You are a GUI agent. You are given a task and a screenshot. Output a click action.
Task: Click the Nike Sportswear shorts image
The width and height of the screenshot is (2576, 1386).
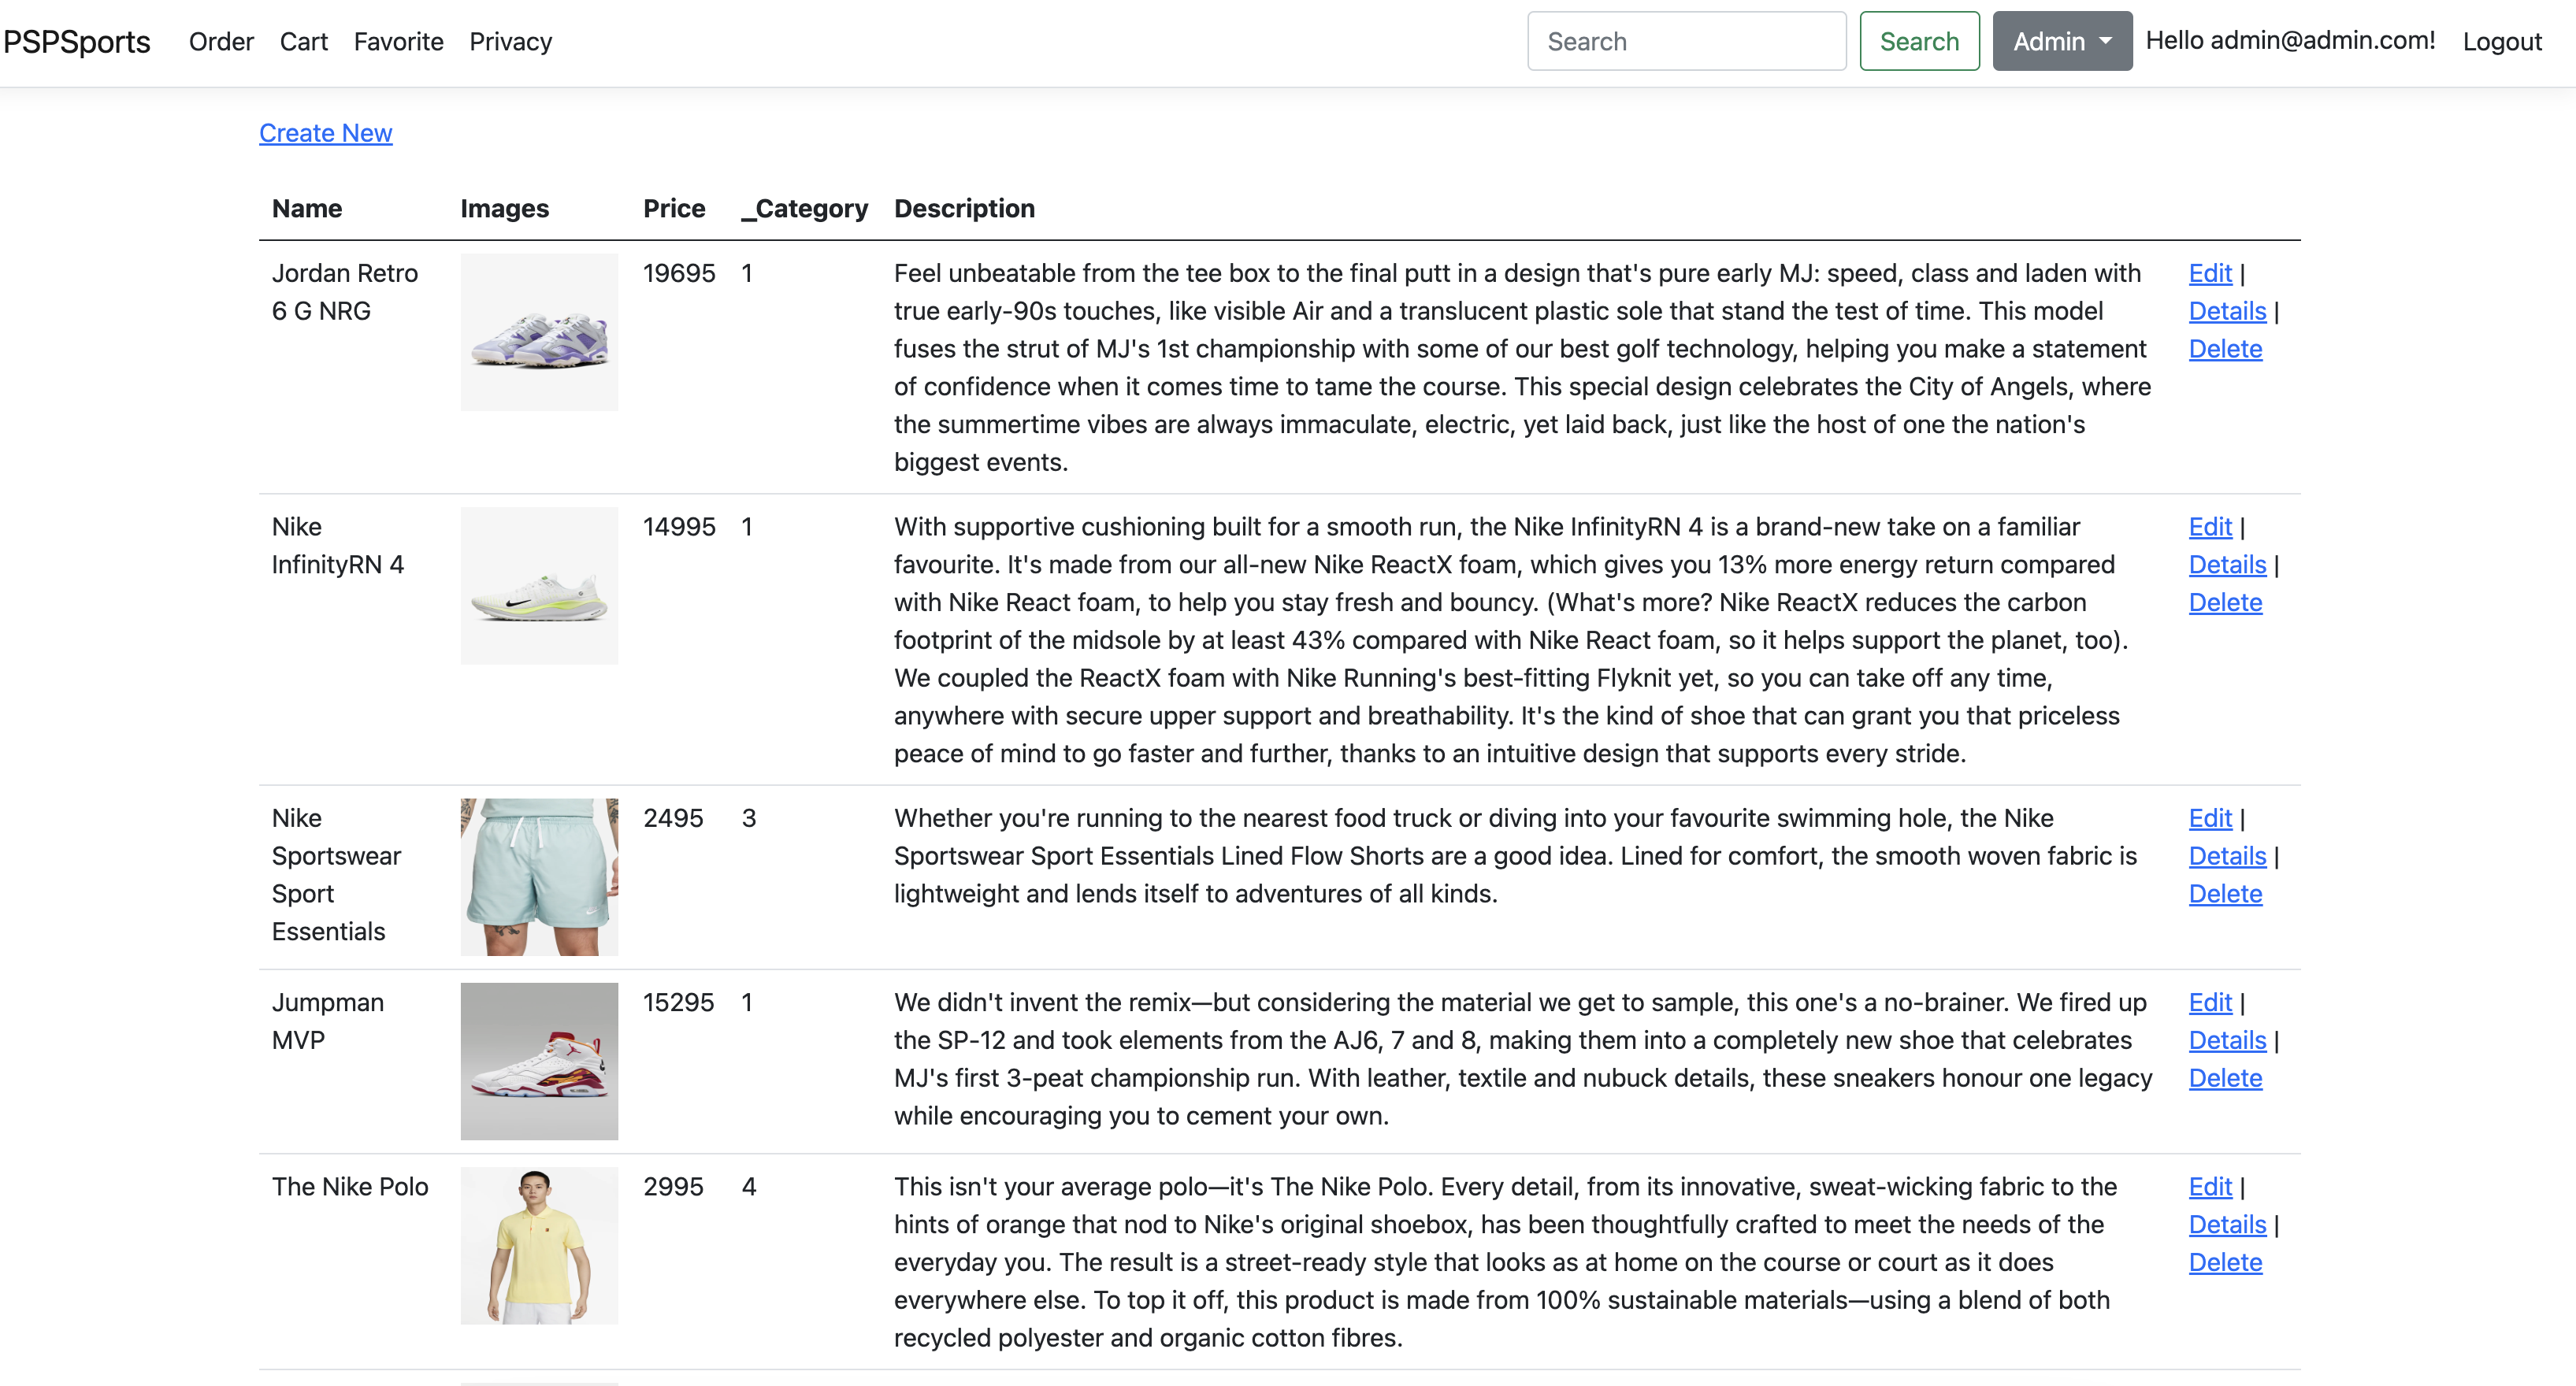[539, 876]
